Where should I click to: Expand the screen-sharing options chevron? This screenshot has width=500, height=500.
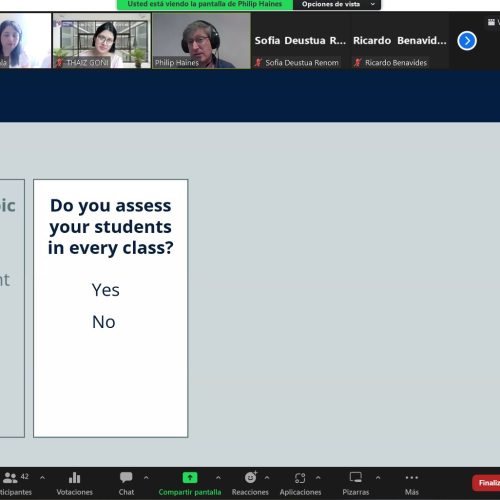[218, 478]
